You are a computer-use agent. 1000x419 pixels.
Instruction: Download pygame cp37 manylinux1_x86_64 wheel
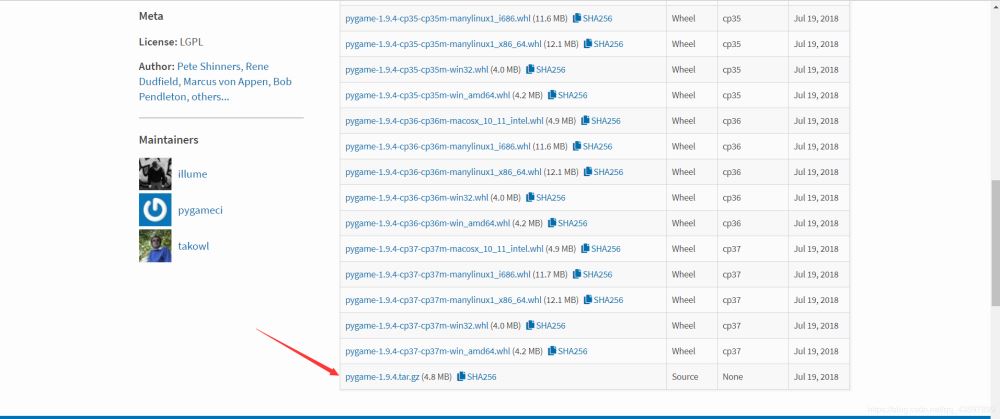click(443, 300)
